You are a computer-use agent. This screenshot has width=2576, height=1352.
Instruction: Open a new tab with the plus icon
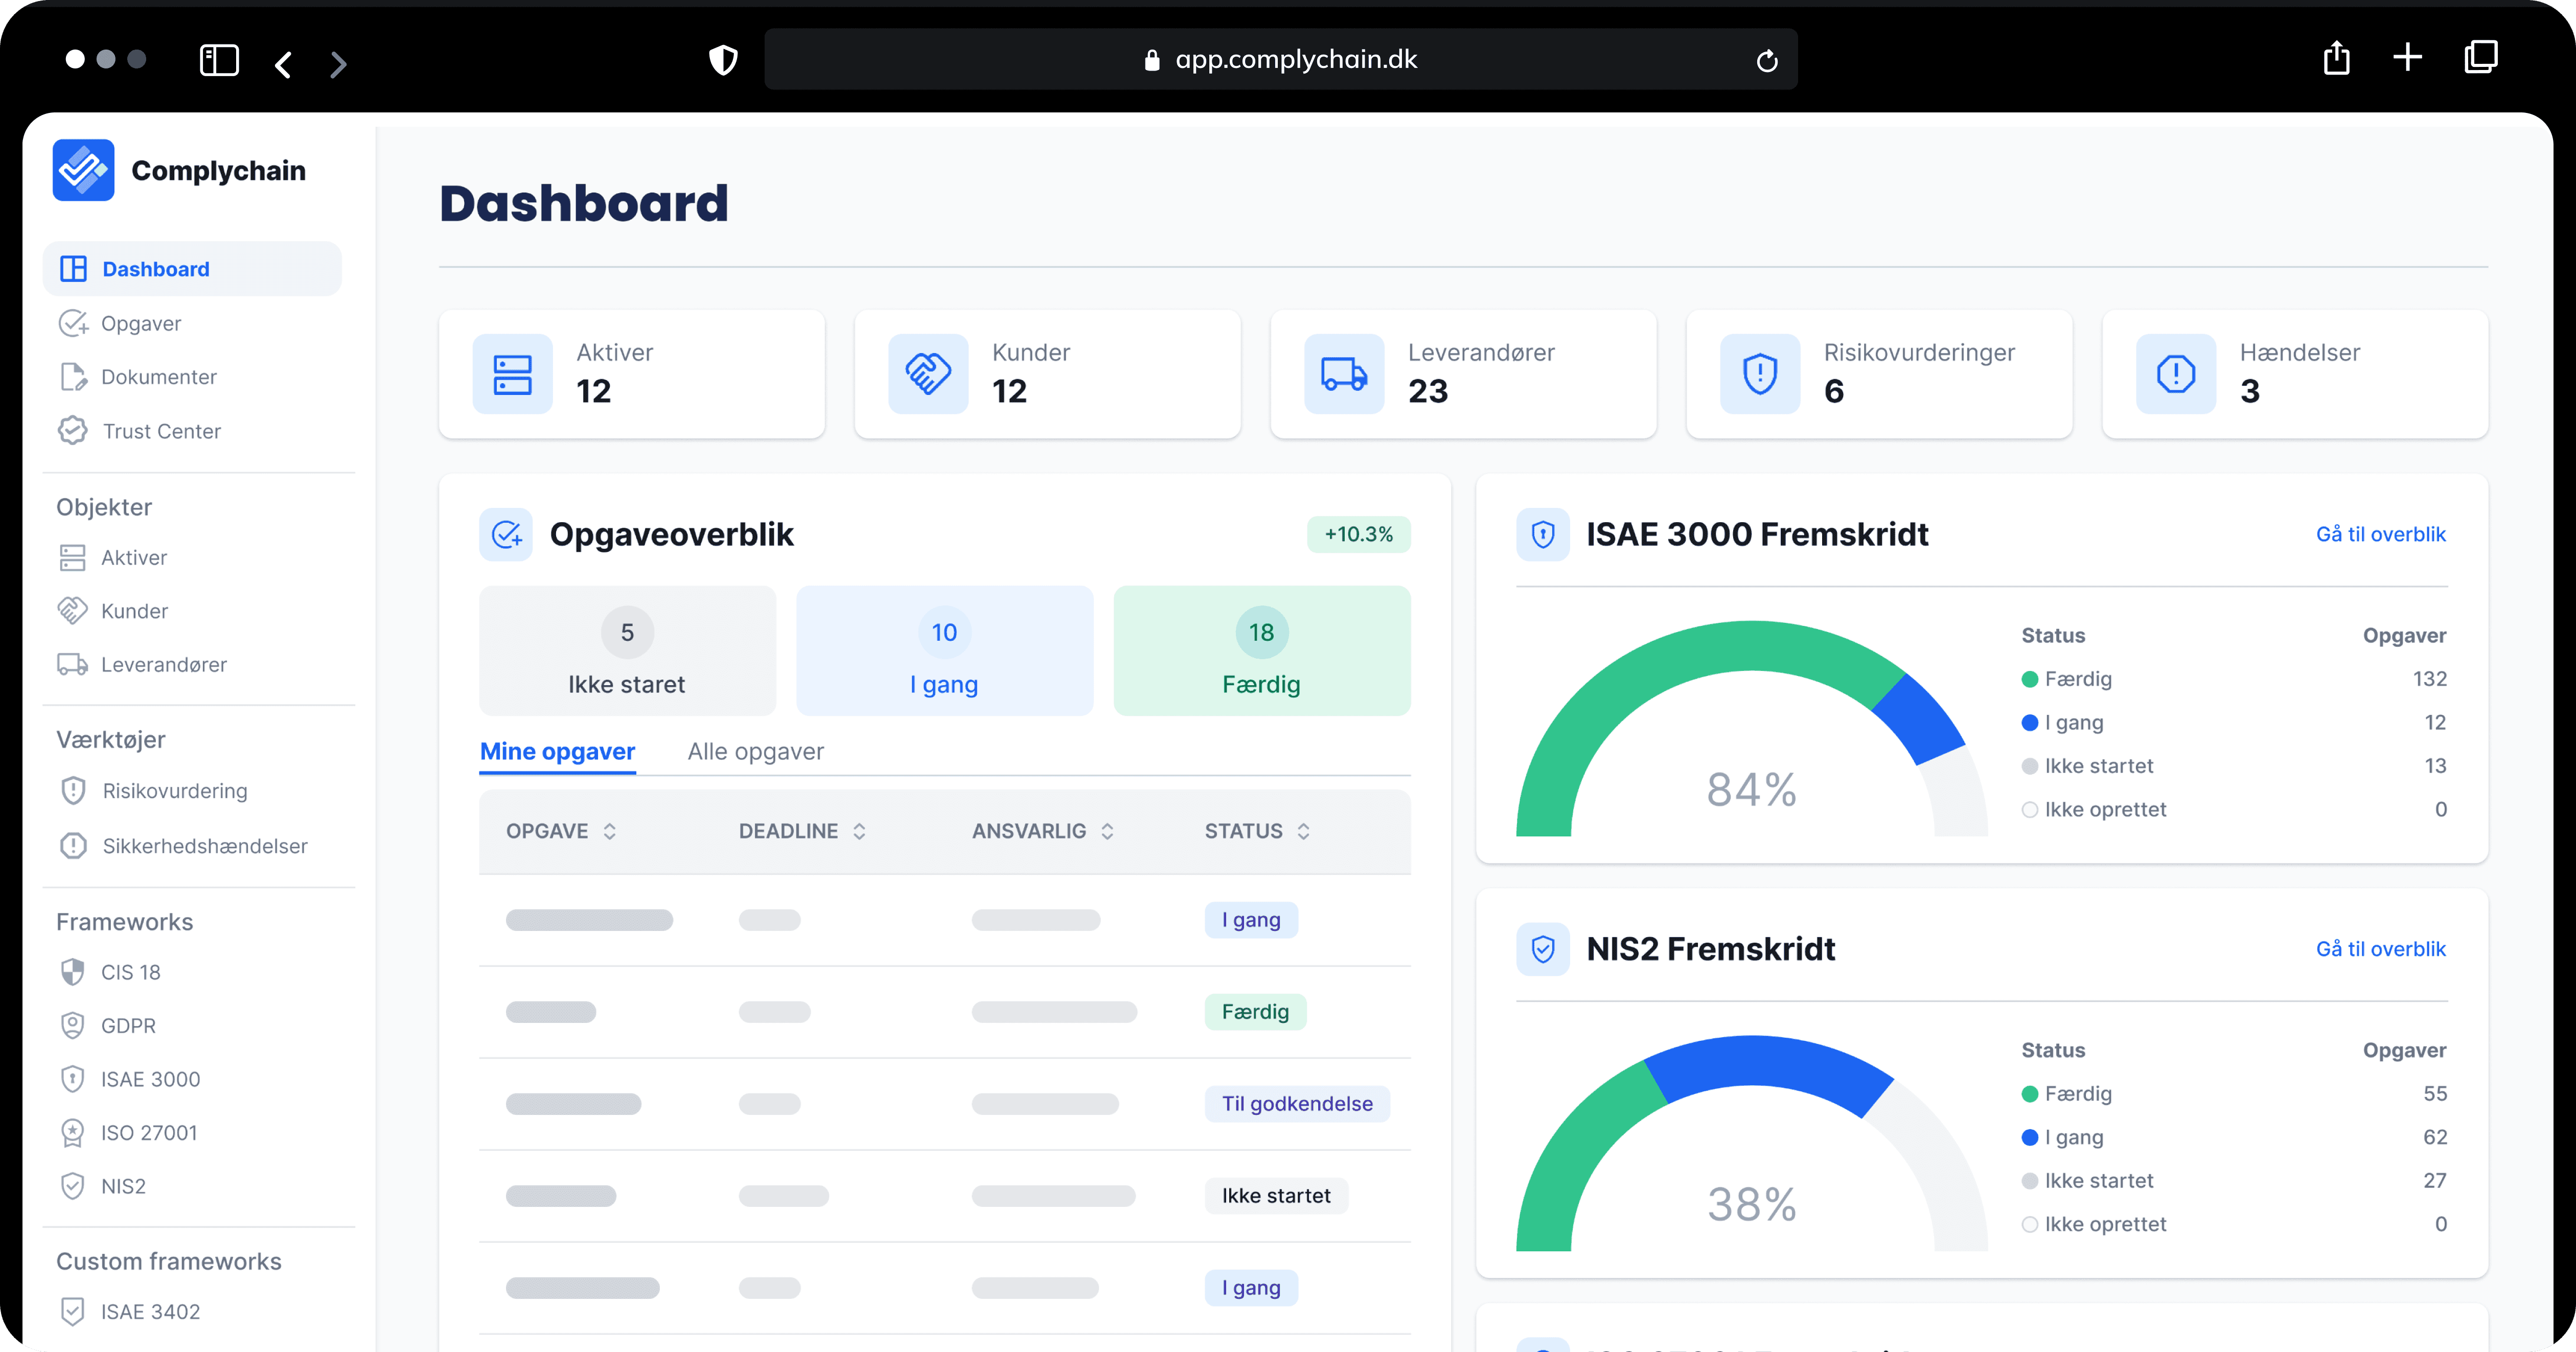coord(2408,57)
